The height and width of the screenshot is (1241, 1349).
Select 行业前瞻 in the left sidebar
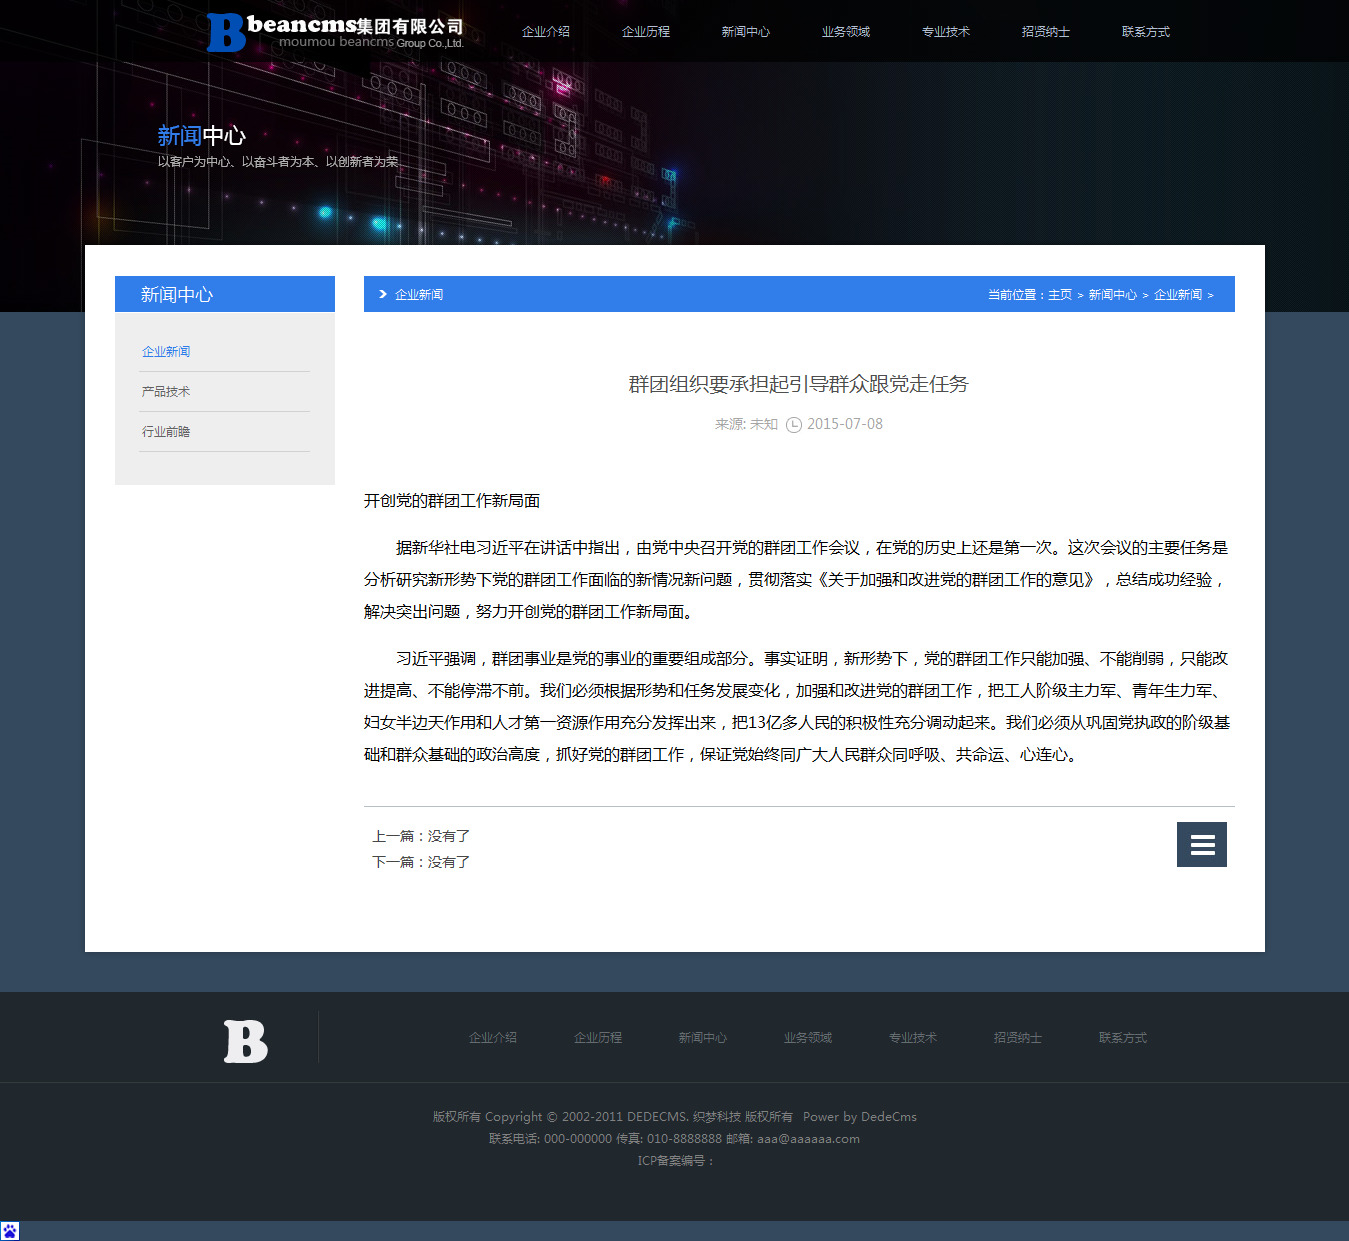pos(166,432)
